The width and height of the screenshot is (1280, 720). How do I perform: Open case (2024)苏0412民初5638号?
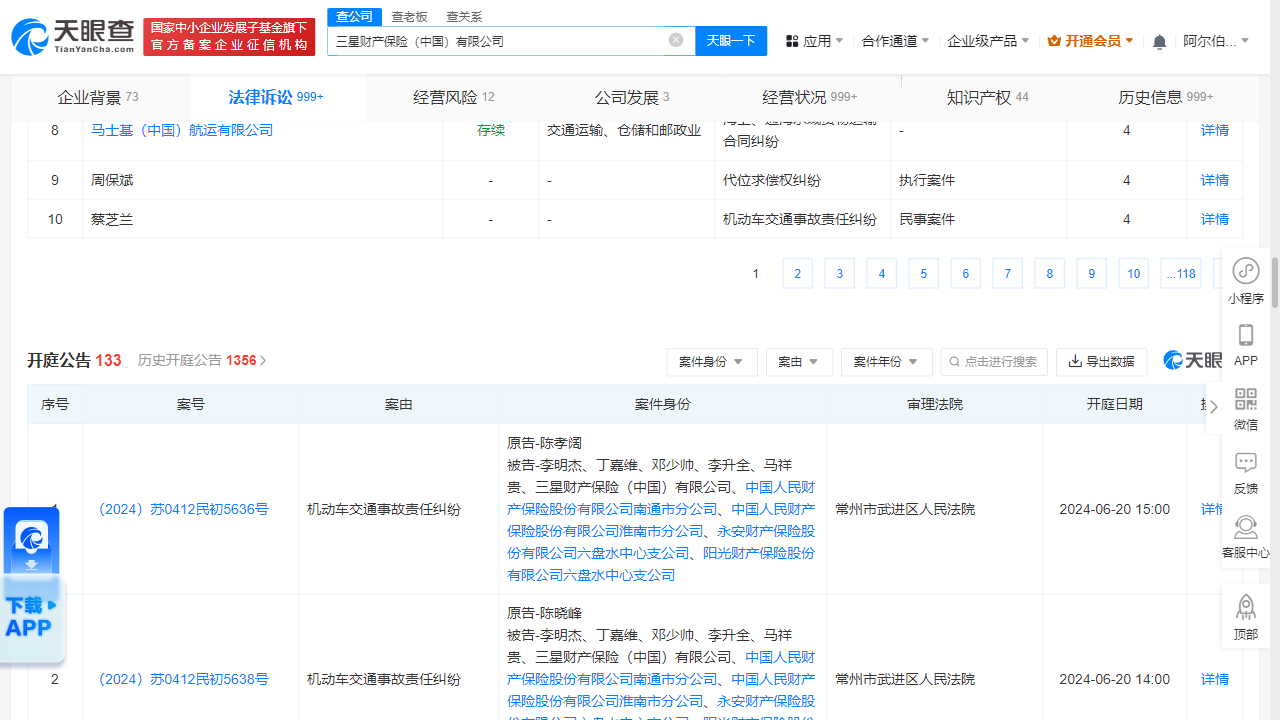(184, 679)
